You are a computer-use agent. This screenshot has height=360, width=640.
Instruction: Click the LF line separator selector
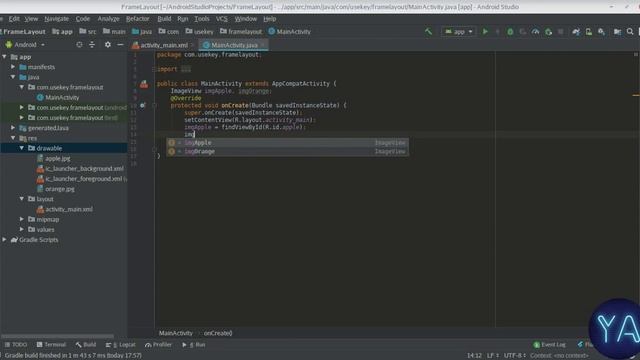click(x=492, y=356)
